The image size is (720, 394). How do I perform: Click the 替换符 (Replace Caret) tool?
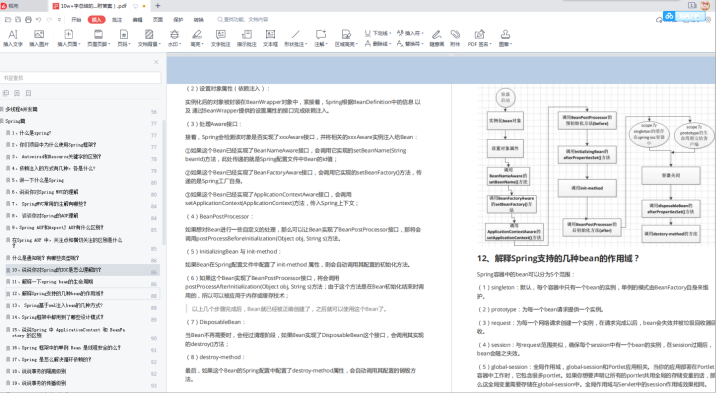click(x=410, y=44)
